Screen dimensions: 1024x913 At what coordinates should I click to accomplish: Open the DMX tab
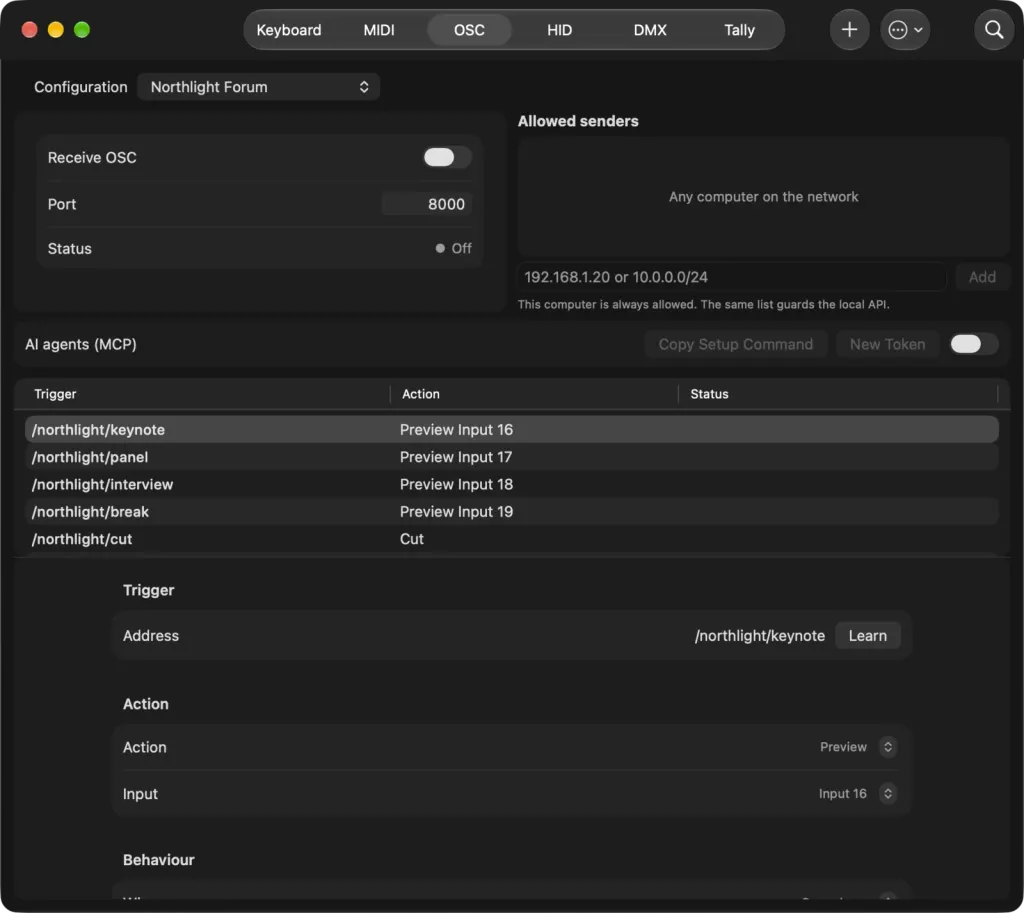[650, 30]
